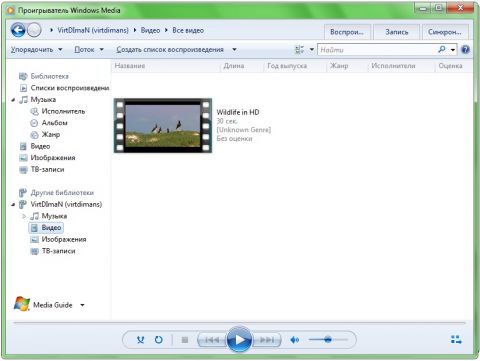
Task: Click Видео in the breadcrumb path
Action: pyautogui.click(x=150, y=30)
